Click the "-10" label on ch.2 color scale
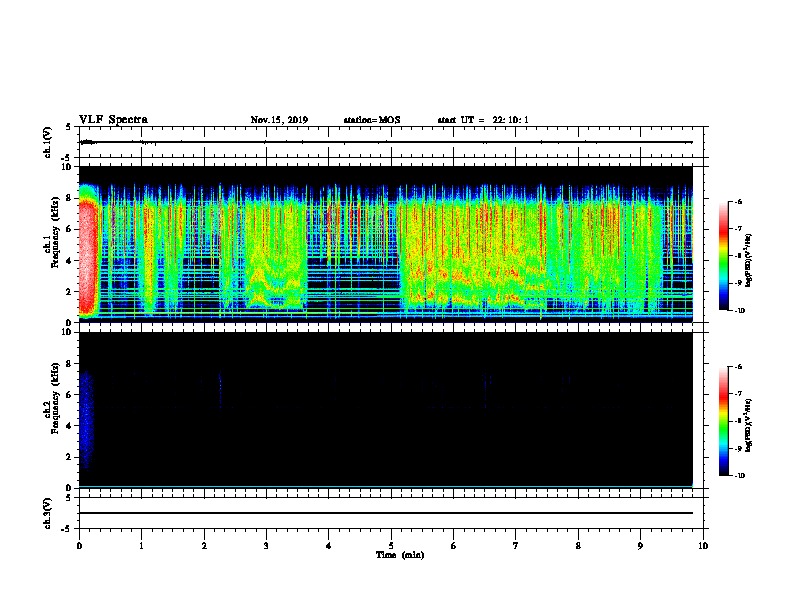This screenshot has width=792, height=612. [739, 476]
